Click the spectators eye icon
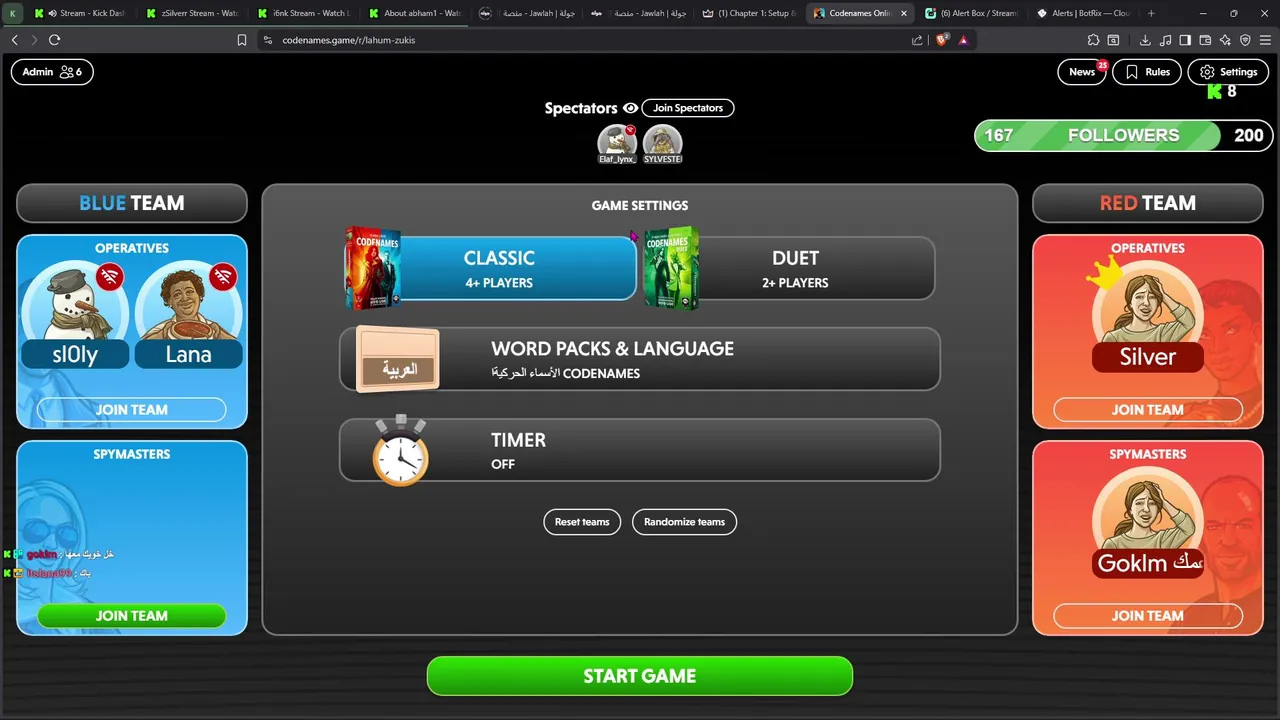The image size is (1280, 720). pos(630,108)
